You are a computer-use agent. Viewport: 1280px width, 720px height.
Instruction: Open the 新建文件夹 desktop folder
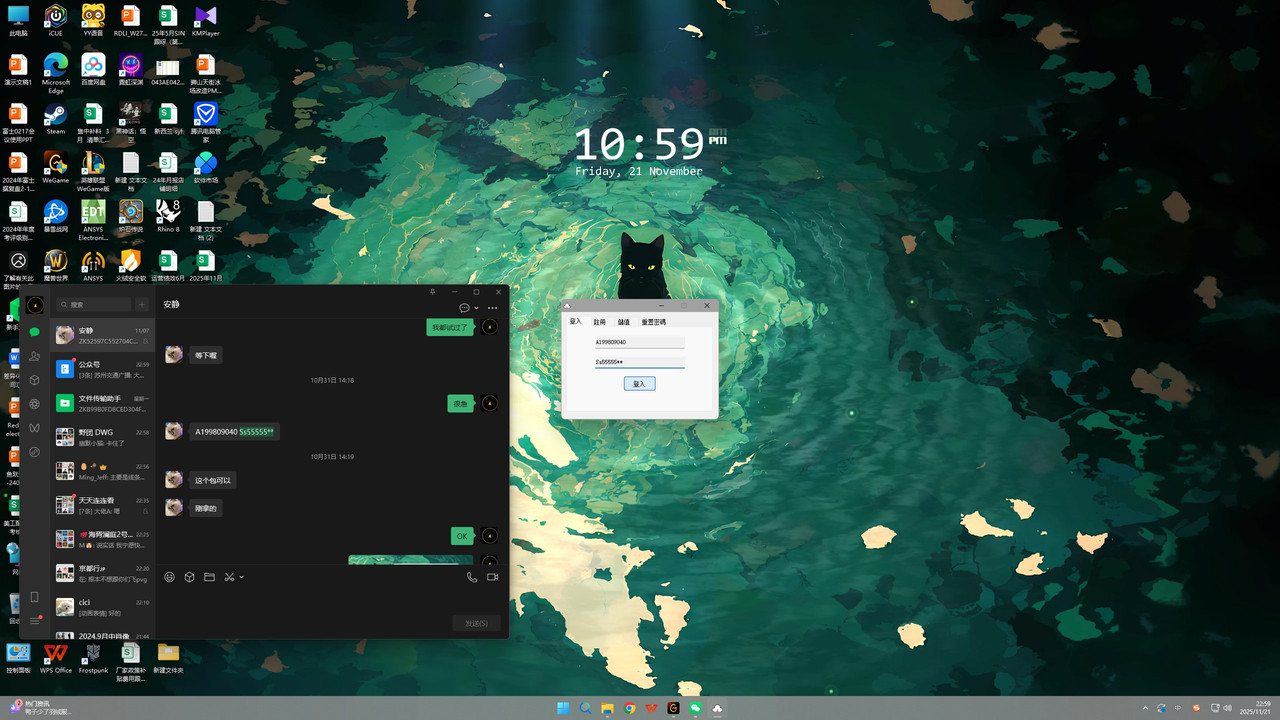pos(168,658)
